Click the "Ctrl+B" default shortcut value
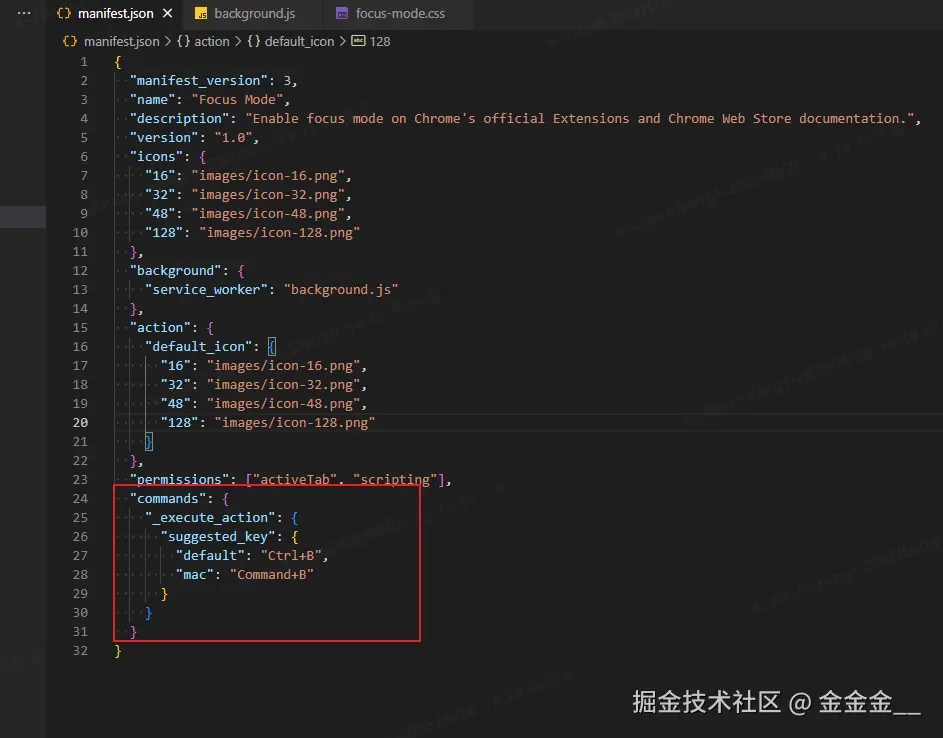Image resolution: width=943 pixels, height=738 pixels. click(291, 556)
